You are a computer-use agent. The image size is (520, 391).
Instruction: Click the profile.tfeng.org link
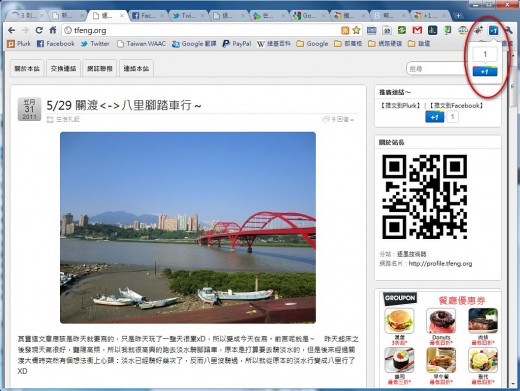point(440,263)
